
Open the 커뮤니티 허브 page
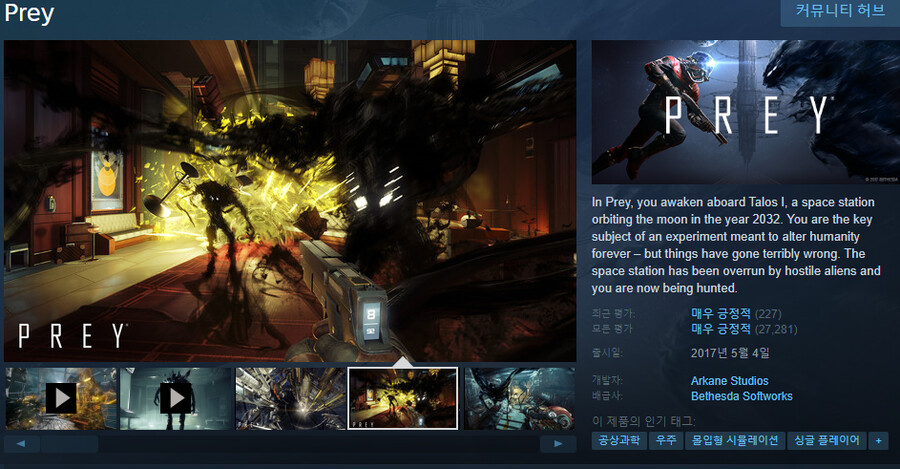(839, 12)
